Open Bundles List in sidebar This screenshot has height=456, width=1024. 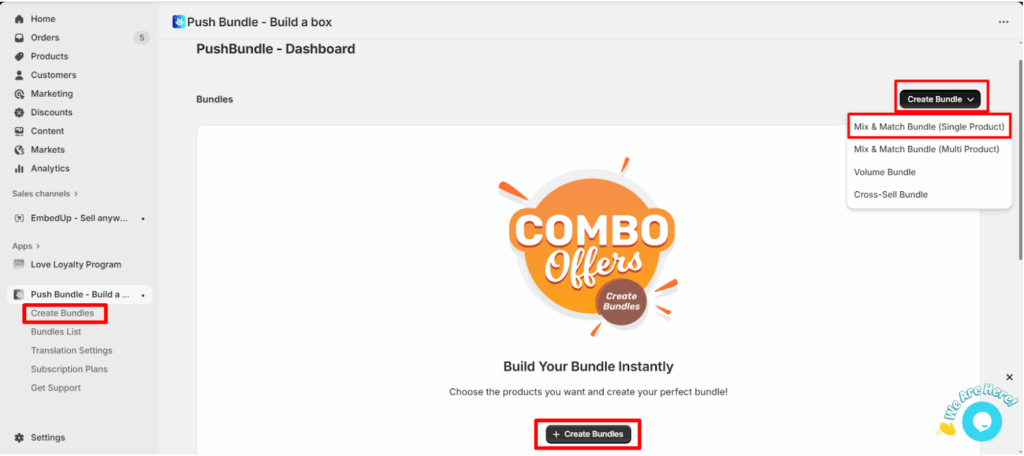(56, 332)
